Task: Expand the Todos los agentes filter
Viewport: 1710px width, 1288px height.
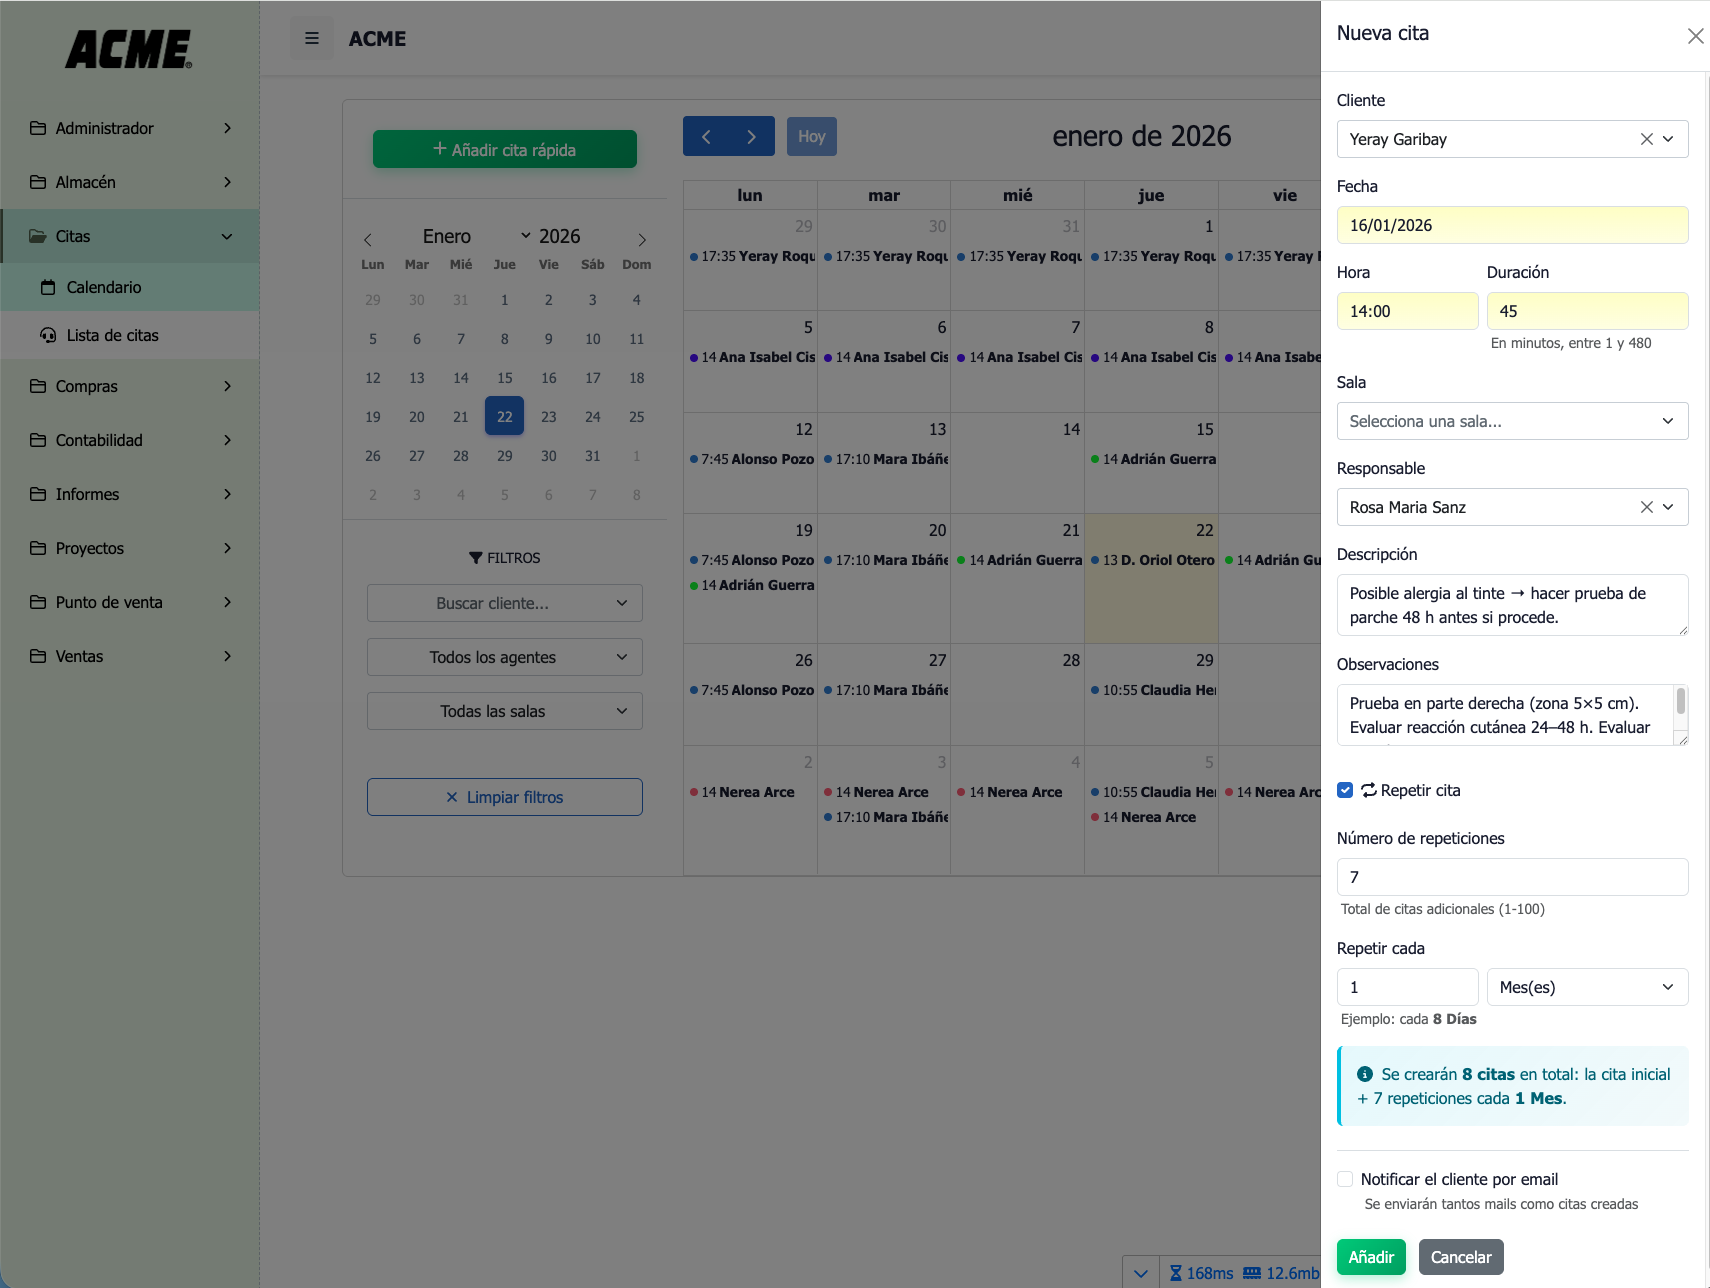Action: click(x=504, y=657)
